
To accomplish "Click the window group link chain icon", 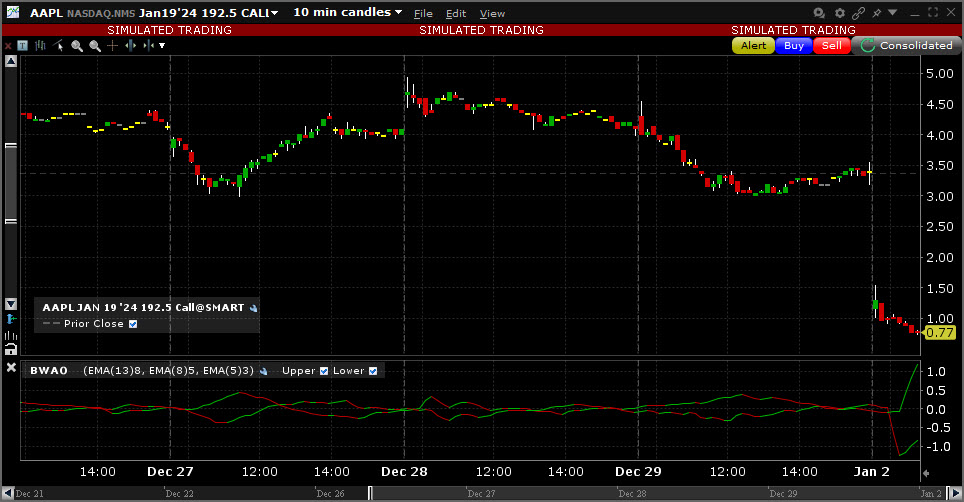I will coord(859,13).
